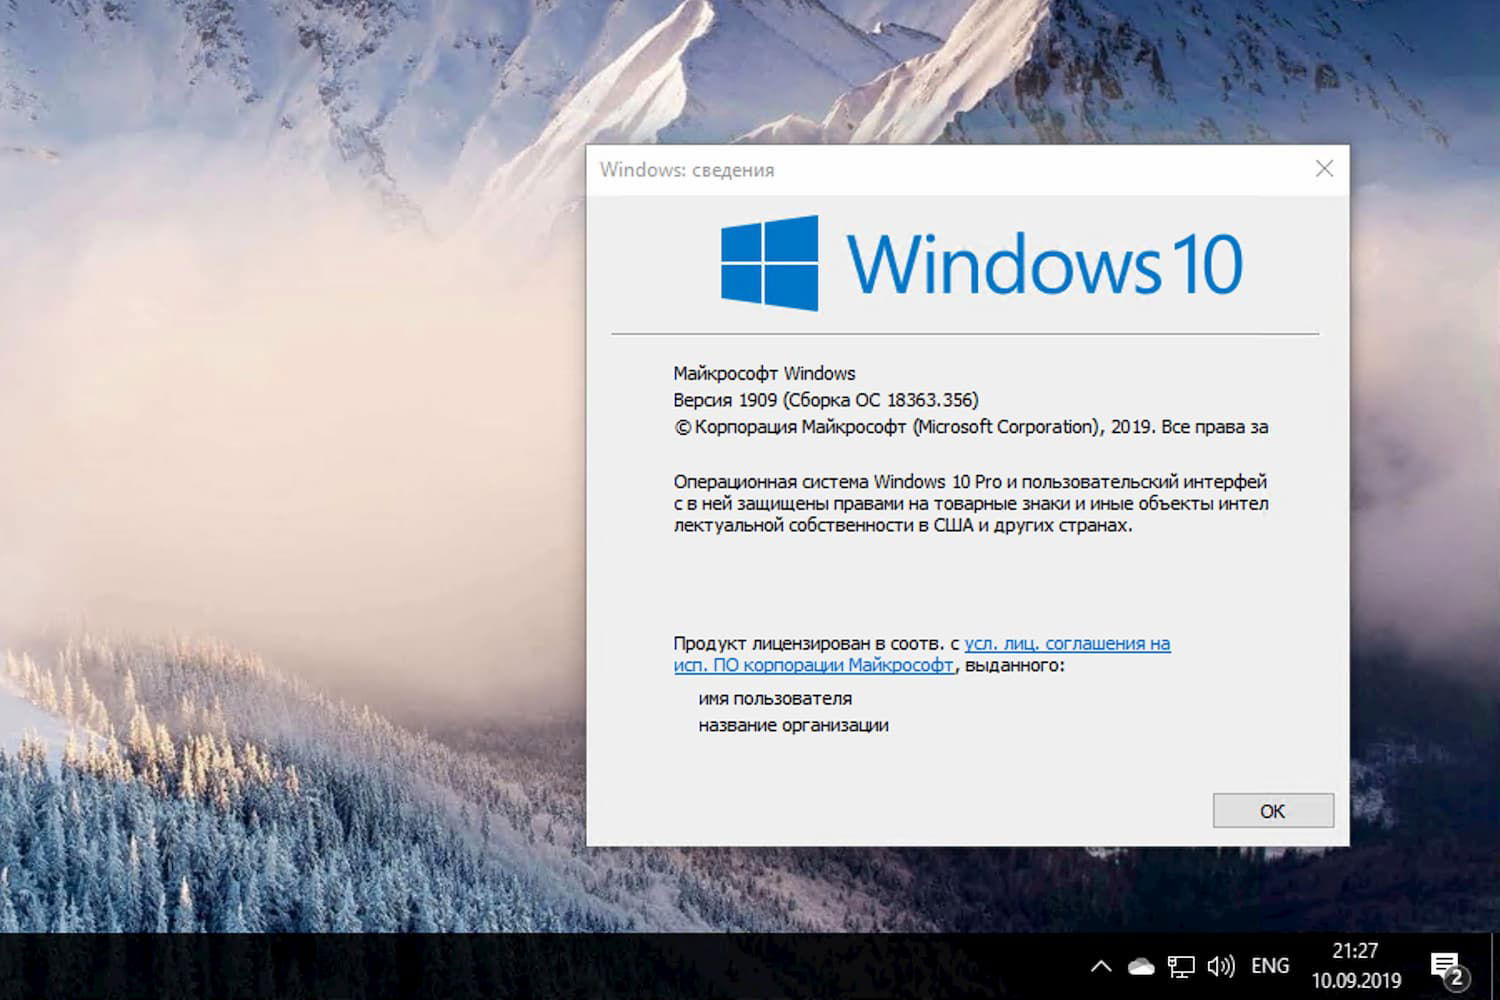This screenshot has width=1500, height=1000.
Task: Open the Microsoft license agreement link
Action: click(1068, 643)
